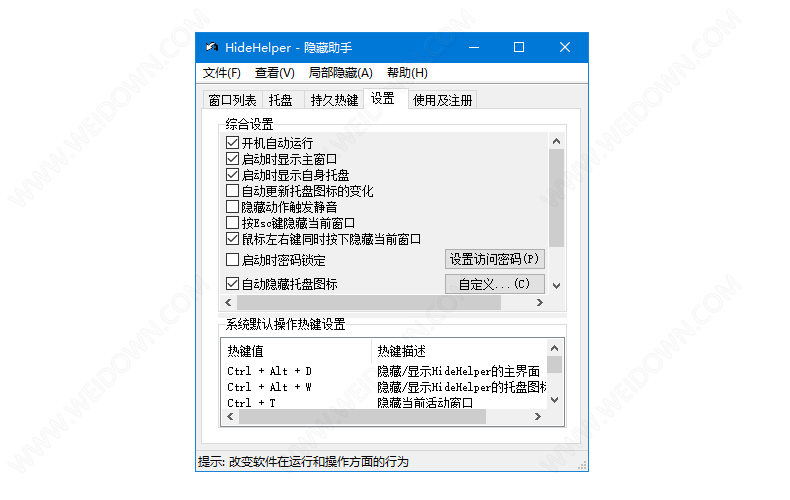Uncheck 鼠标左右键同时按下隐藏当前窗口

pyautogui.click(x=232, y=239)
